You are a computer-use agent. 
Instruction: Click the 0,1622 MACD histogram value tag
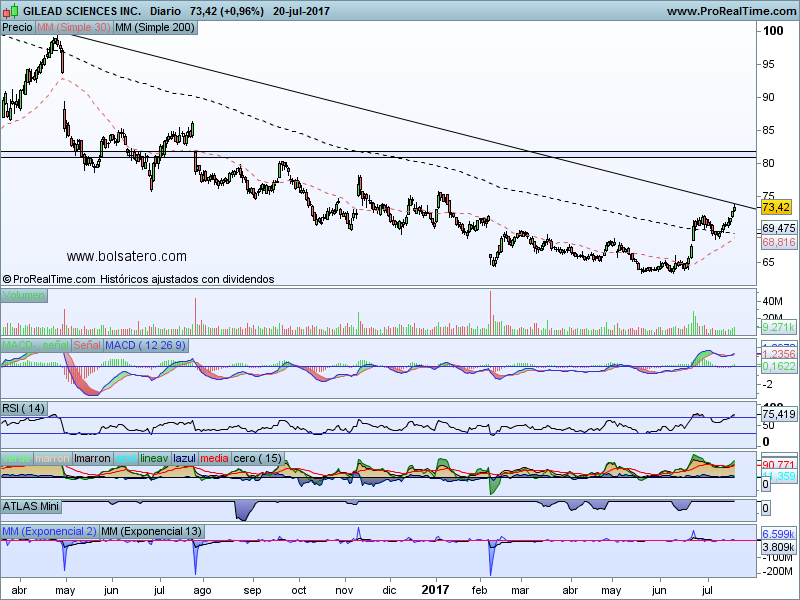[779, 366]
